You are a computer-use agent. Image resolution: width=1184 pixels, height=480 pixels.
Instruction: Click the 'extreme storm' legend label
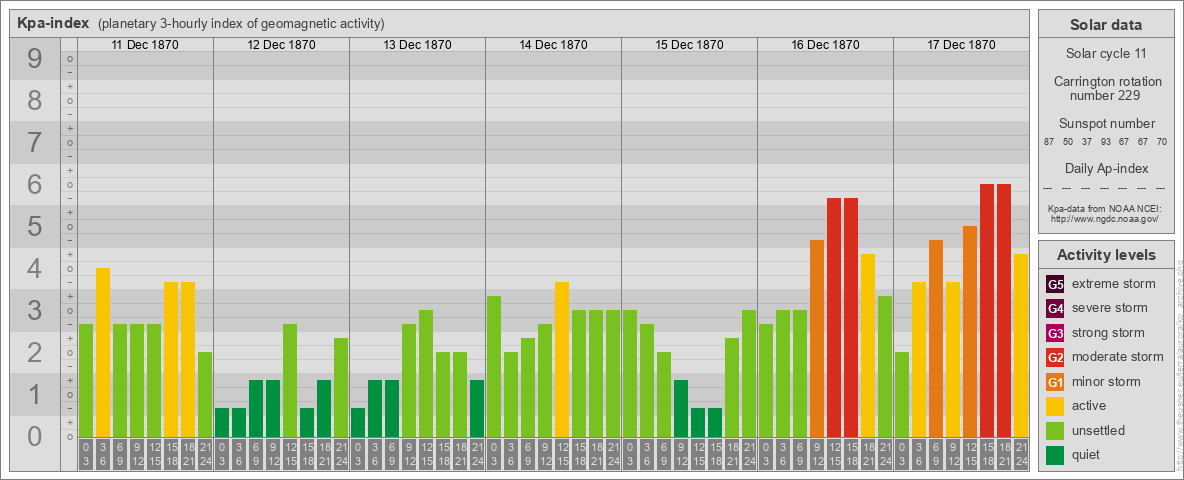1114,284
